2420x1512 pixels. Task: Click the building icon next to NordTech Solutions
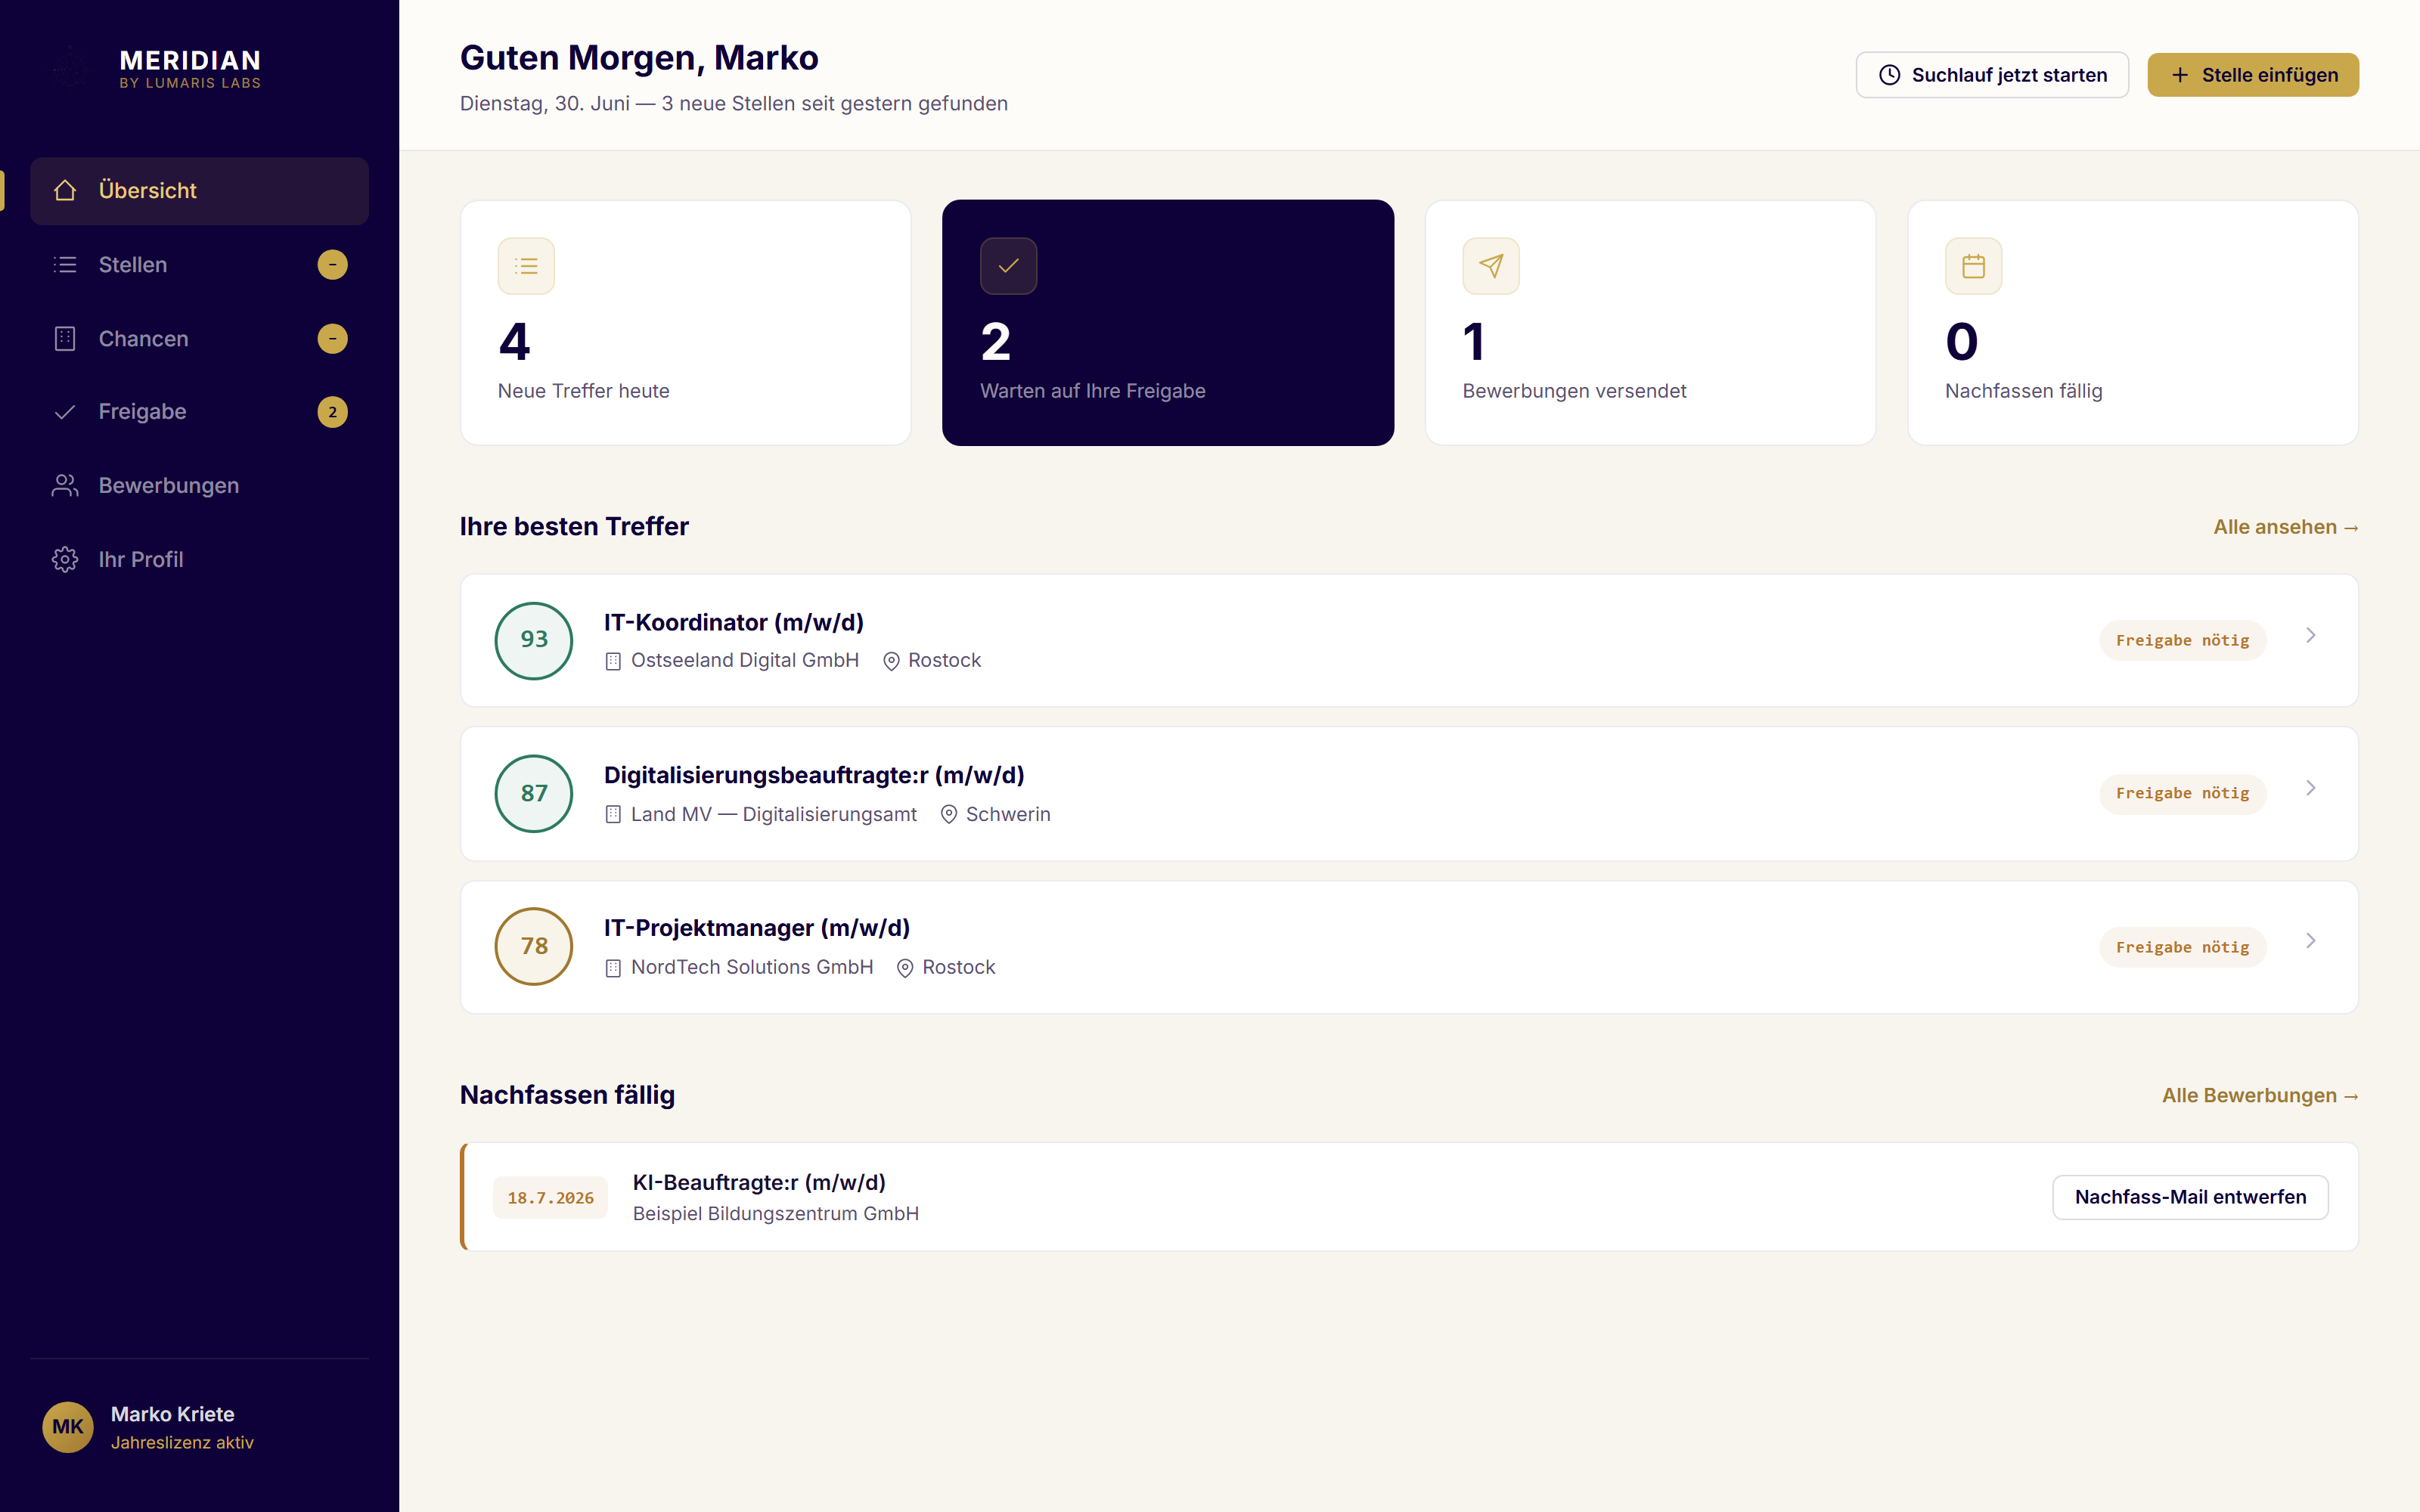pyautogui.click(x=613, y=968)
